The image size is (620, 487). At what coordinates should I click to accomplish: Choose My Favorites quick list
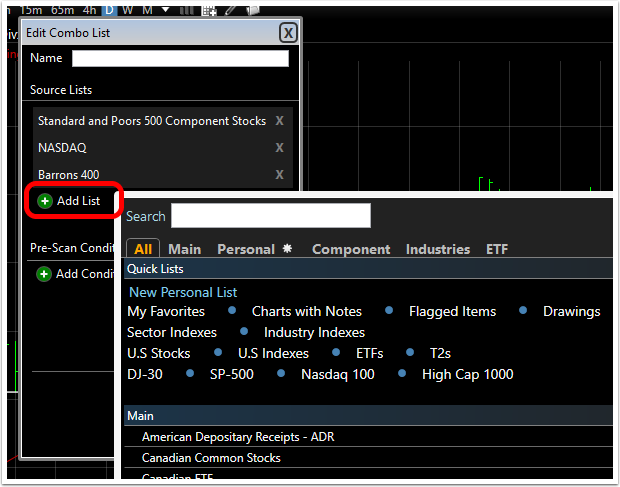click(x=166, y=311)
